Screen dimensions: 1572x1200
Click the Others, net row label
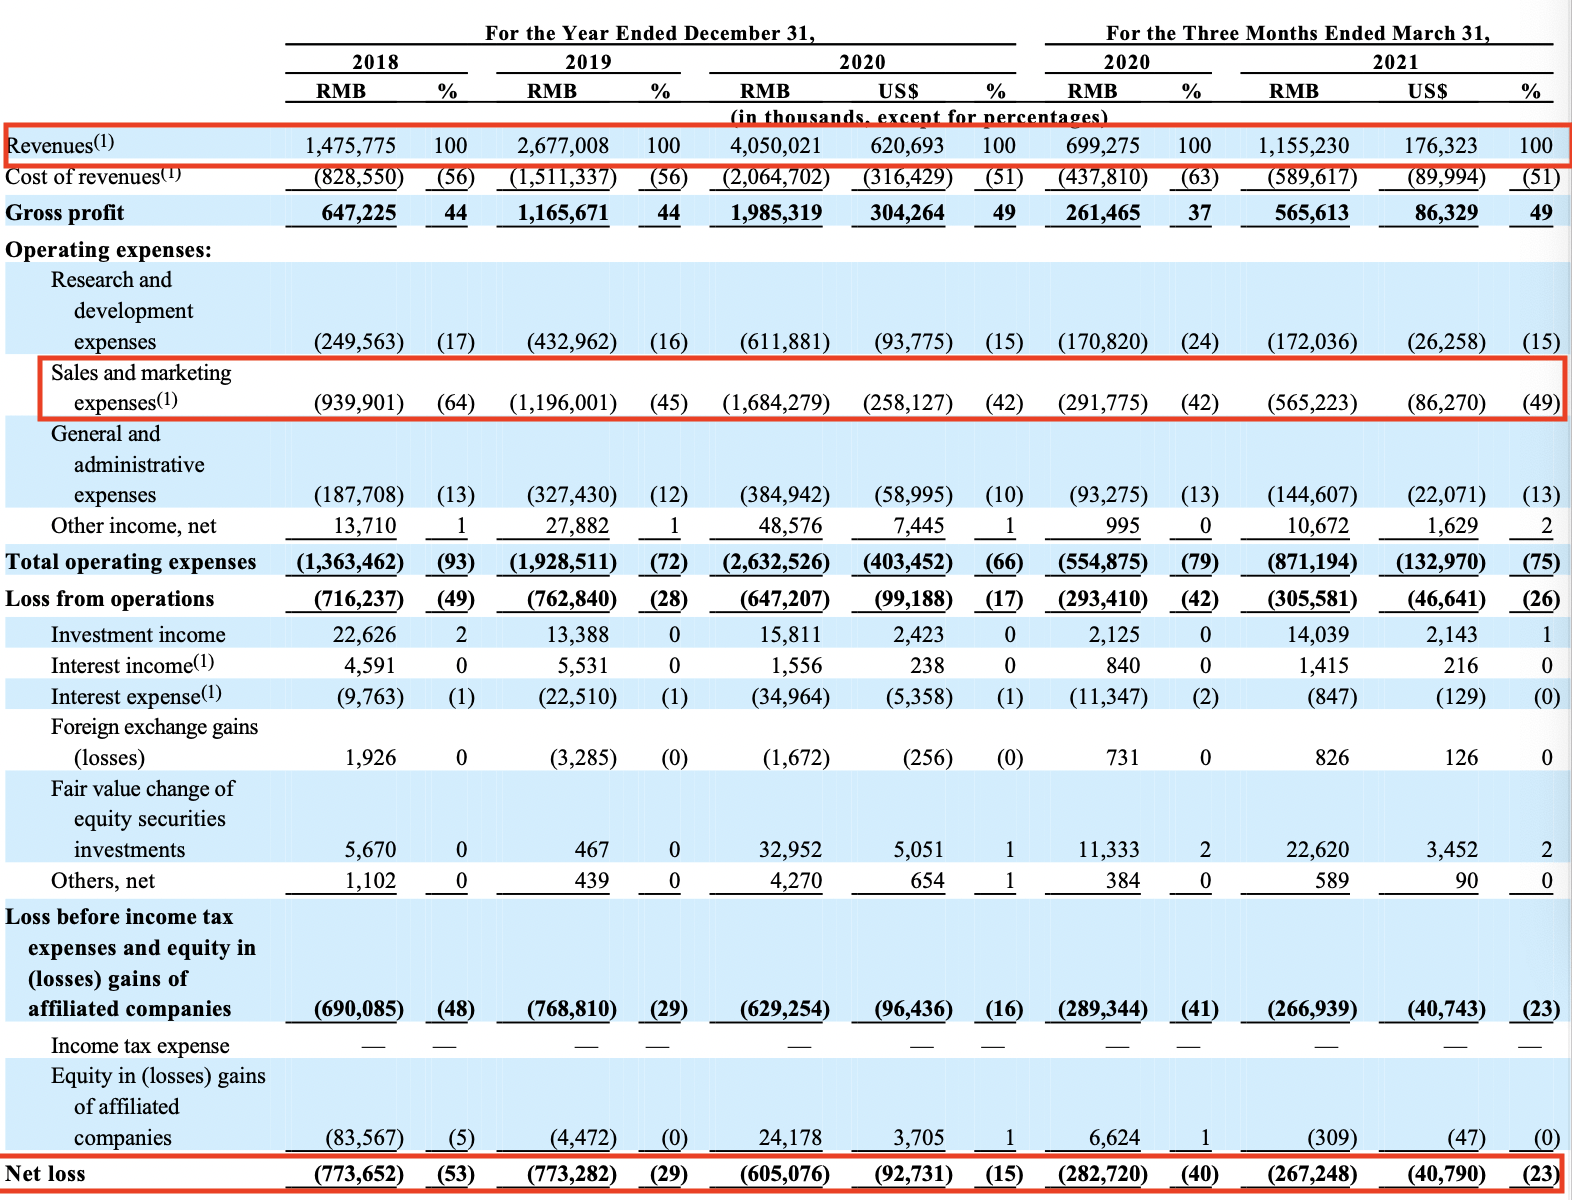point(103,881)
